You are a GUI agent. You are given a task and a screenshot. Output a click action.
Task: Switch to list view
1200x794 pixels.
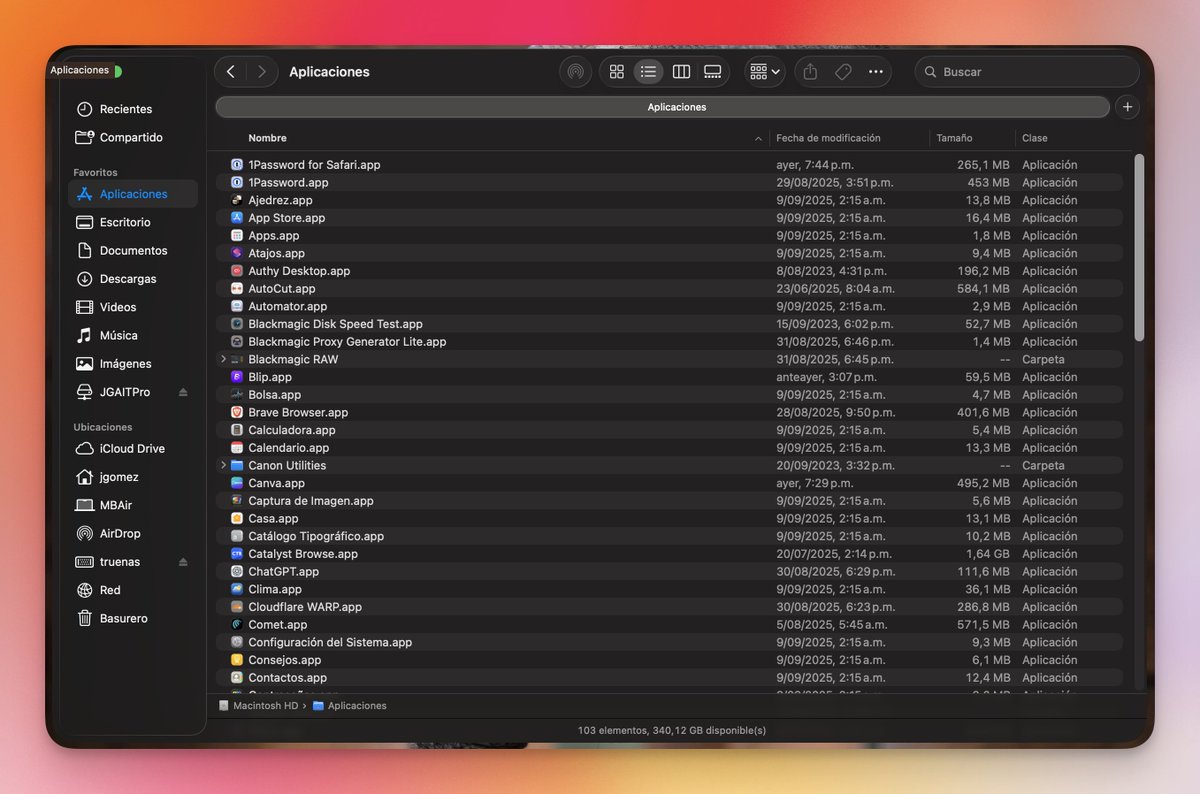click(649, 72)
